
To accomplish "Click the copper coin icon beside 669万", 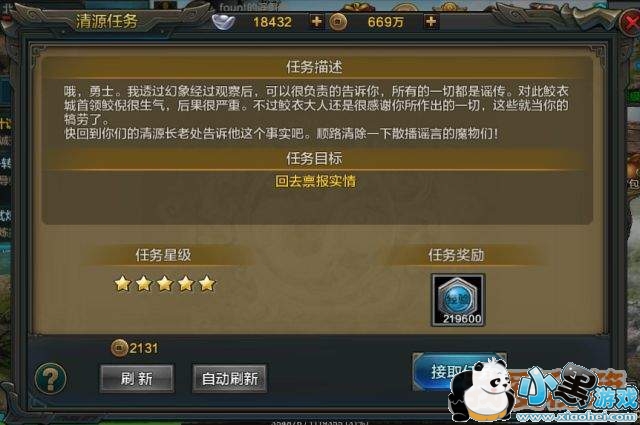I will click(x=338, y=22).
